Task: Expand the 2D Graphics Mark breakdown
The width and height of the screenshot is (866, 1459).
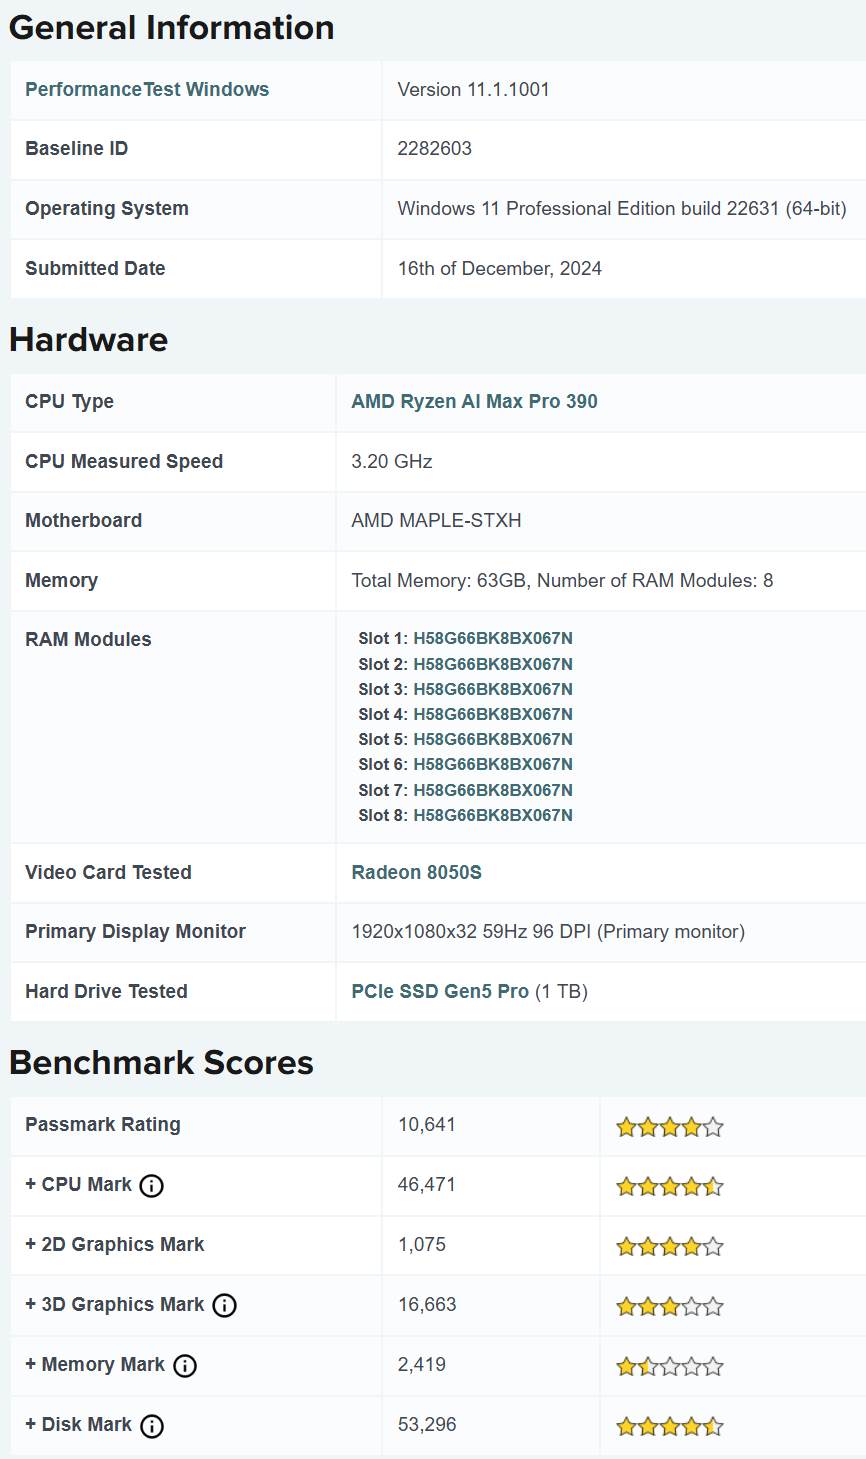Action: (114, 1245)
